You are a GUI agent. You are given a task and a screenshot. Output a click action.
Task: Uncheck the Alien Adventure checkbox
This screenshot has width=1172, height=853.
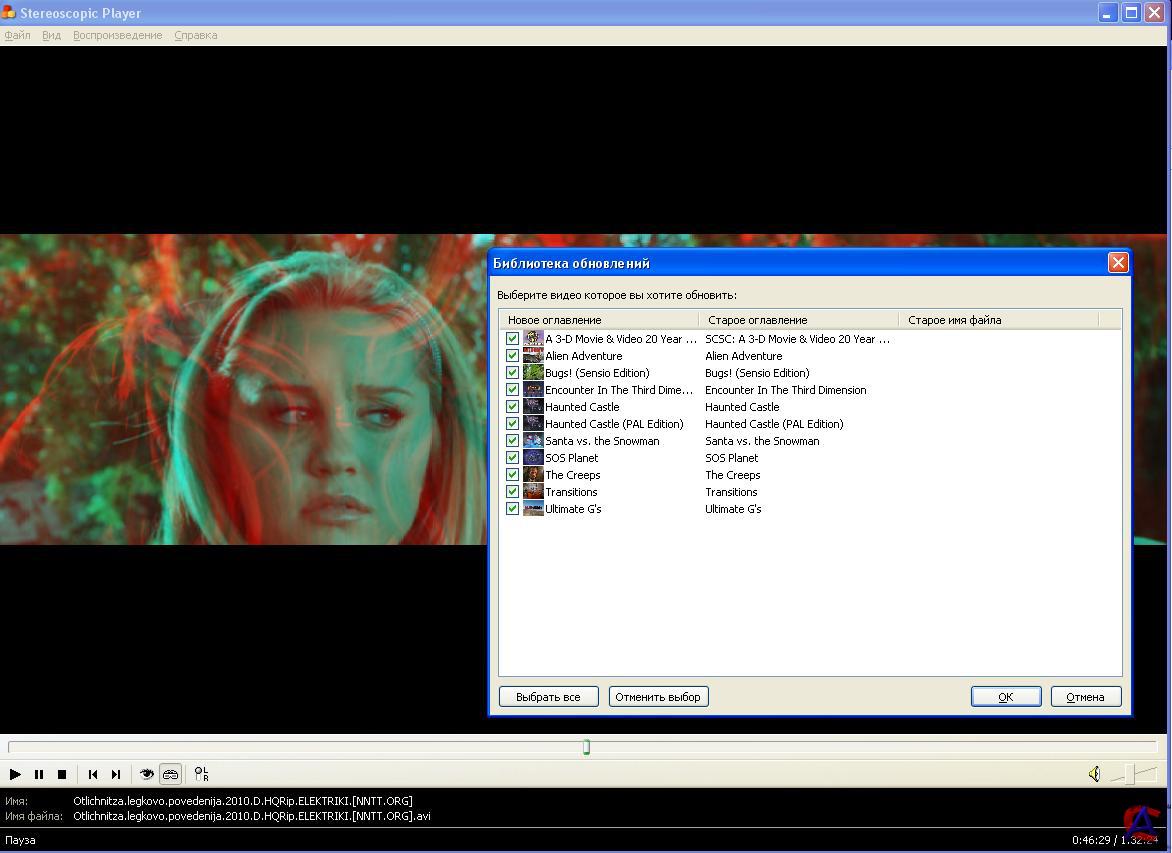pos(513,356)
